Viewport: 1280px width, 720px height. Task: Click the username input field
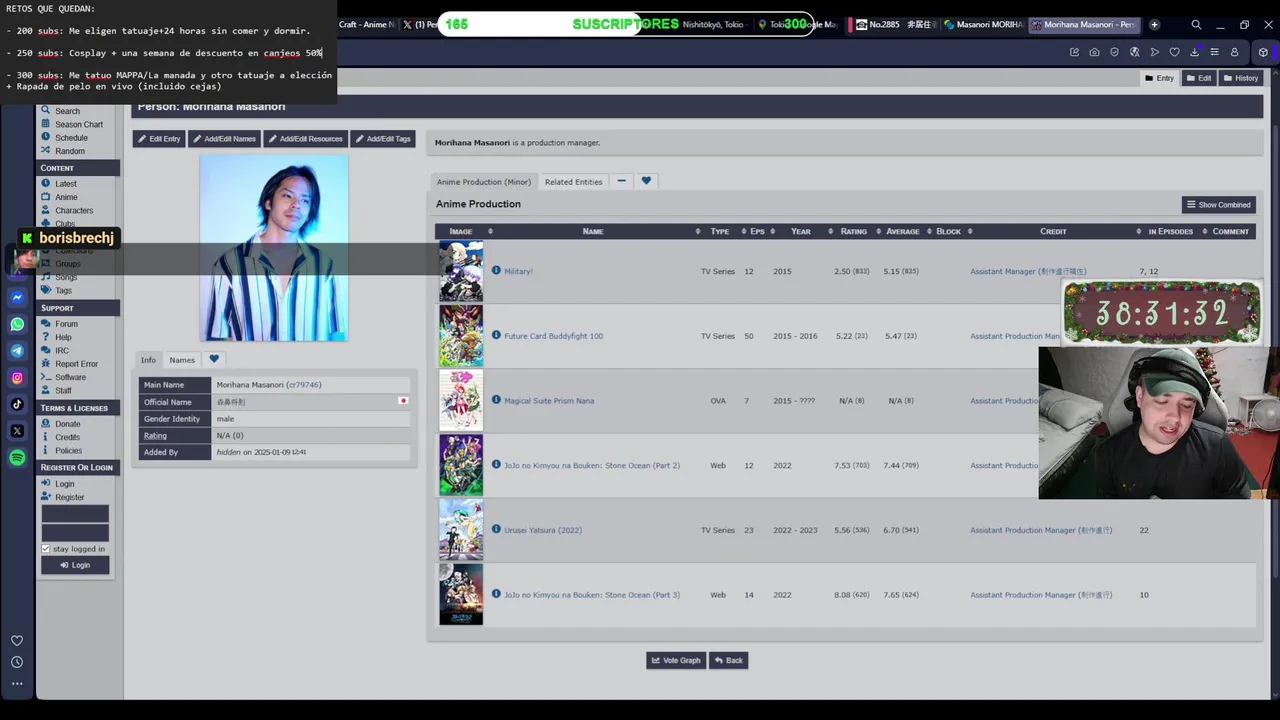(x=75, y=514)
